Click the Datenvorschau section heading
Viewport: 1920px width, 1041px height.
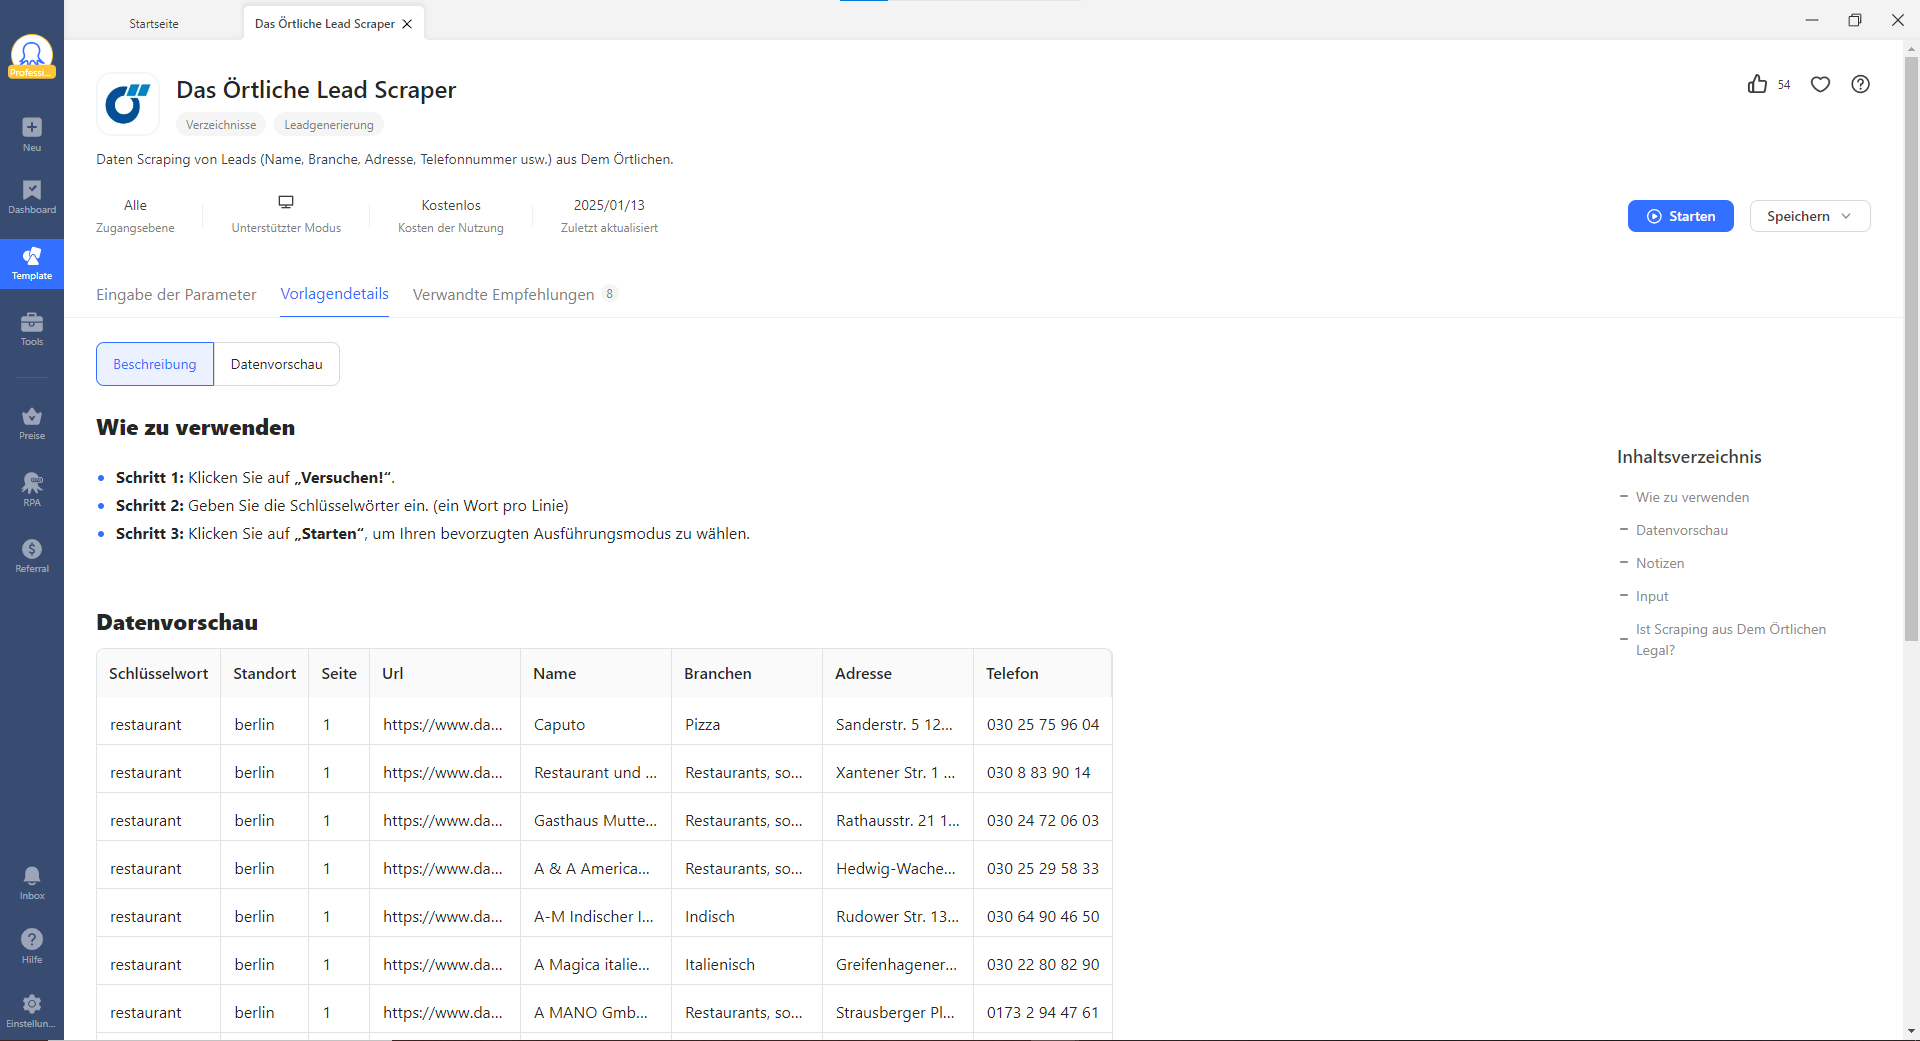pyautogui.click(x=177, y=622)
